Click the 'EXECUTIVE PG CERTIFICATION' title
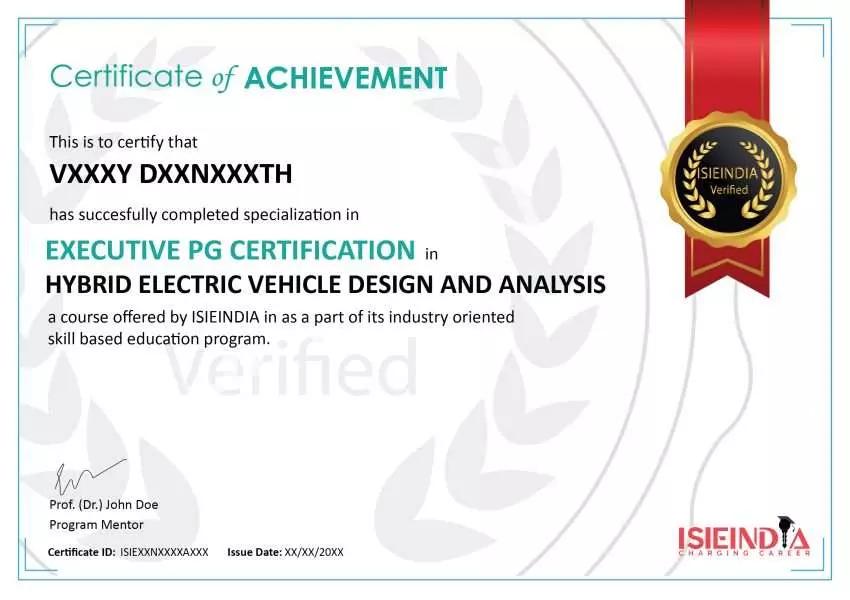The image size is (850, 600). pos(230,250)
